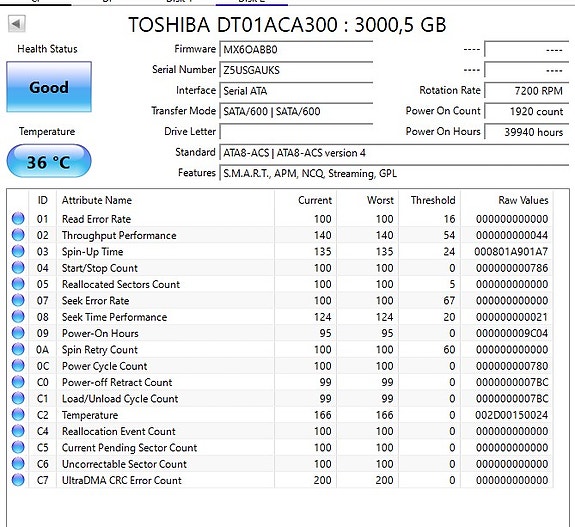The width and height of the screenshot is (575, 527).
Task: Click the 36 °C temperature indicator
Action: (x=49, y=161)
